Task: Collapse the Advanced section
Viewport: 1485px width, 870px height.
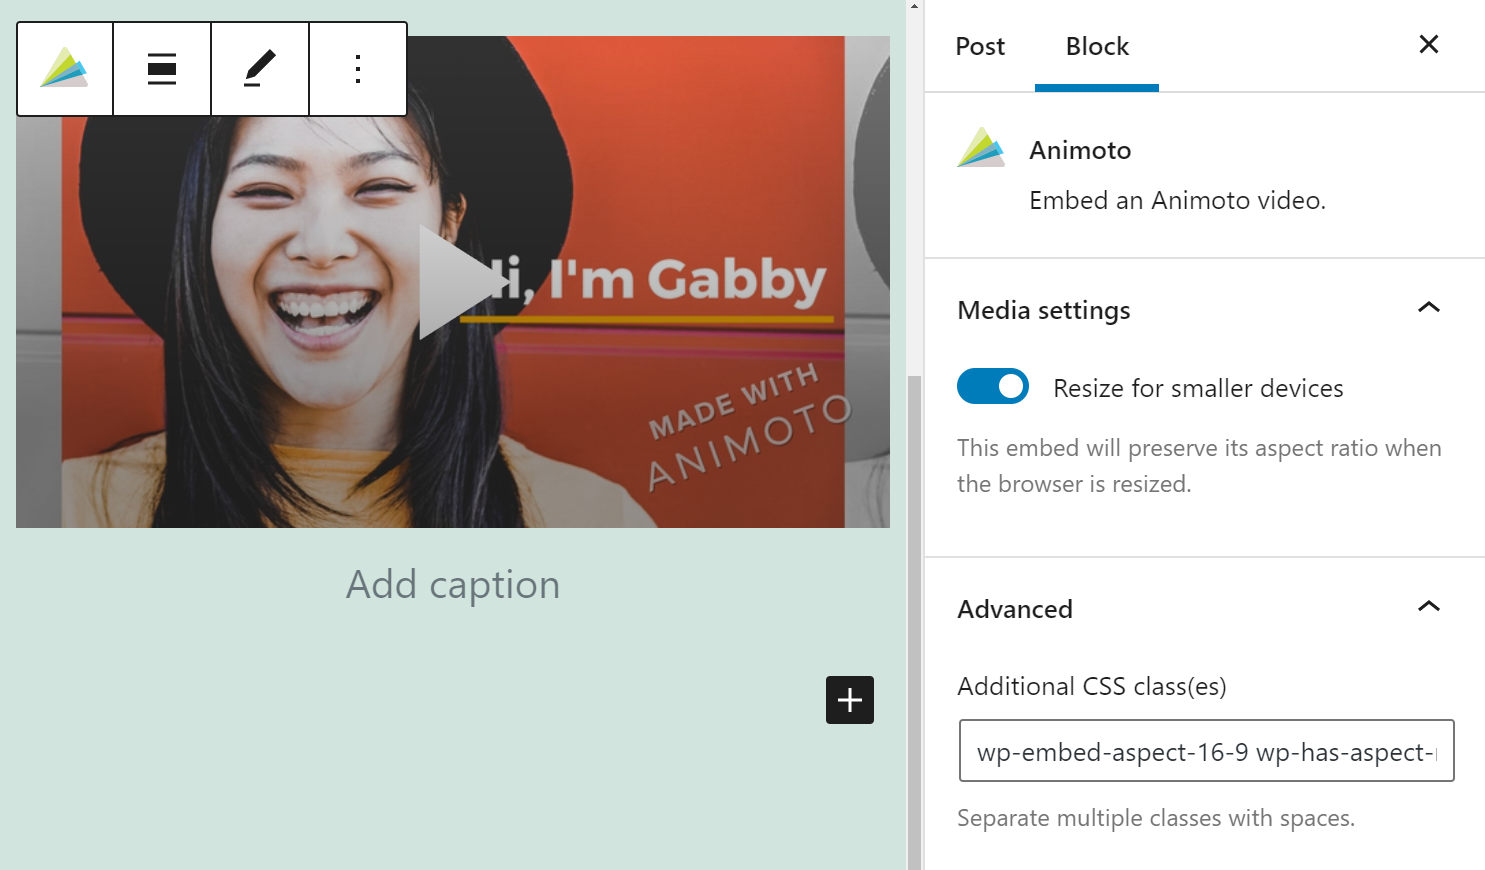Action: [1429, 606]
